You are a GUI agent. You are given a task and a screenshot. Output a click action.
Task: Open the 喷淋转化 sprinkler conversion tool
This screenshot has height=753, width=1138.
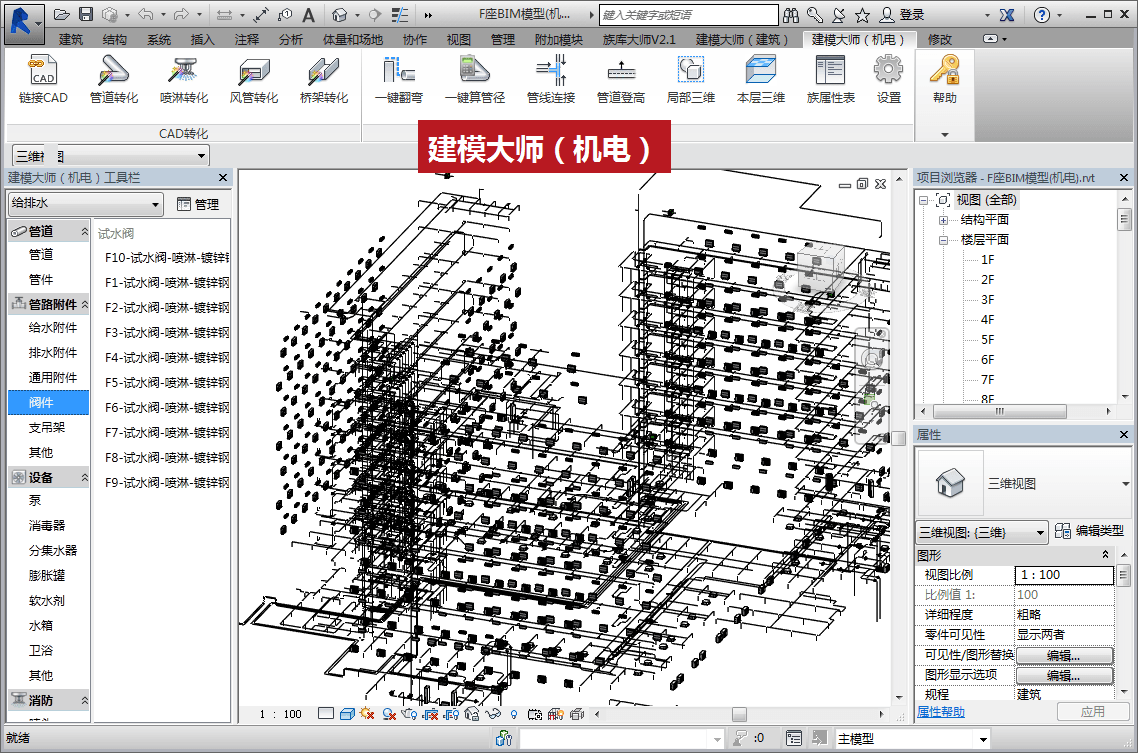(x=184, y=80)
